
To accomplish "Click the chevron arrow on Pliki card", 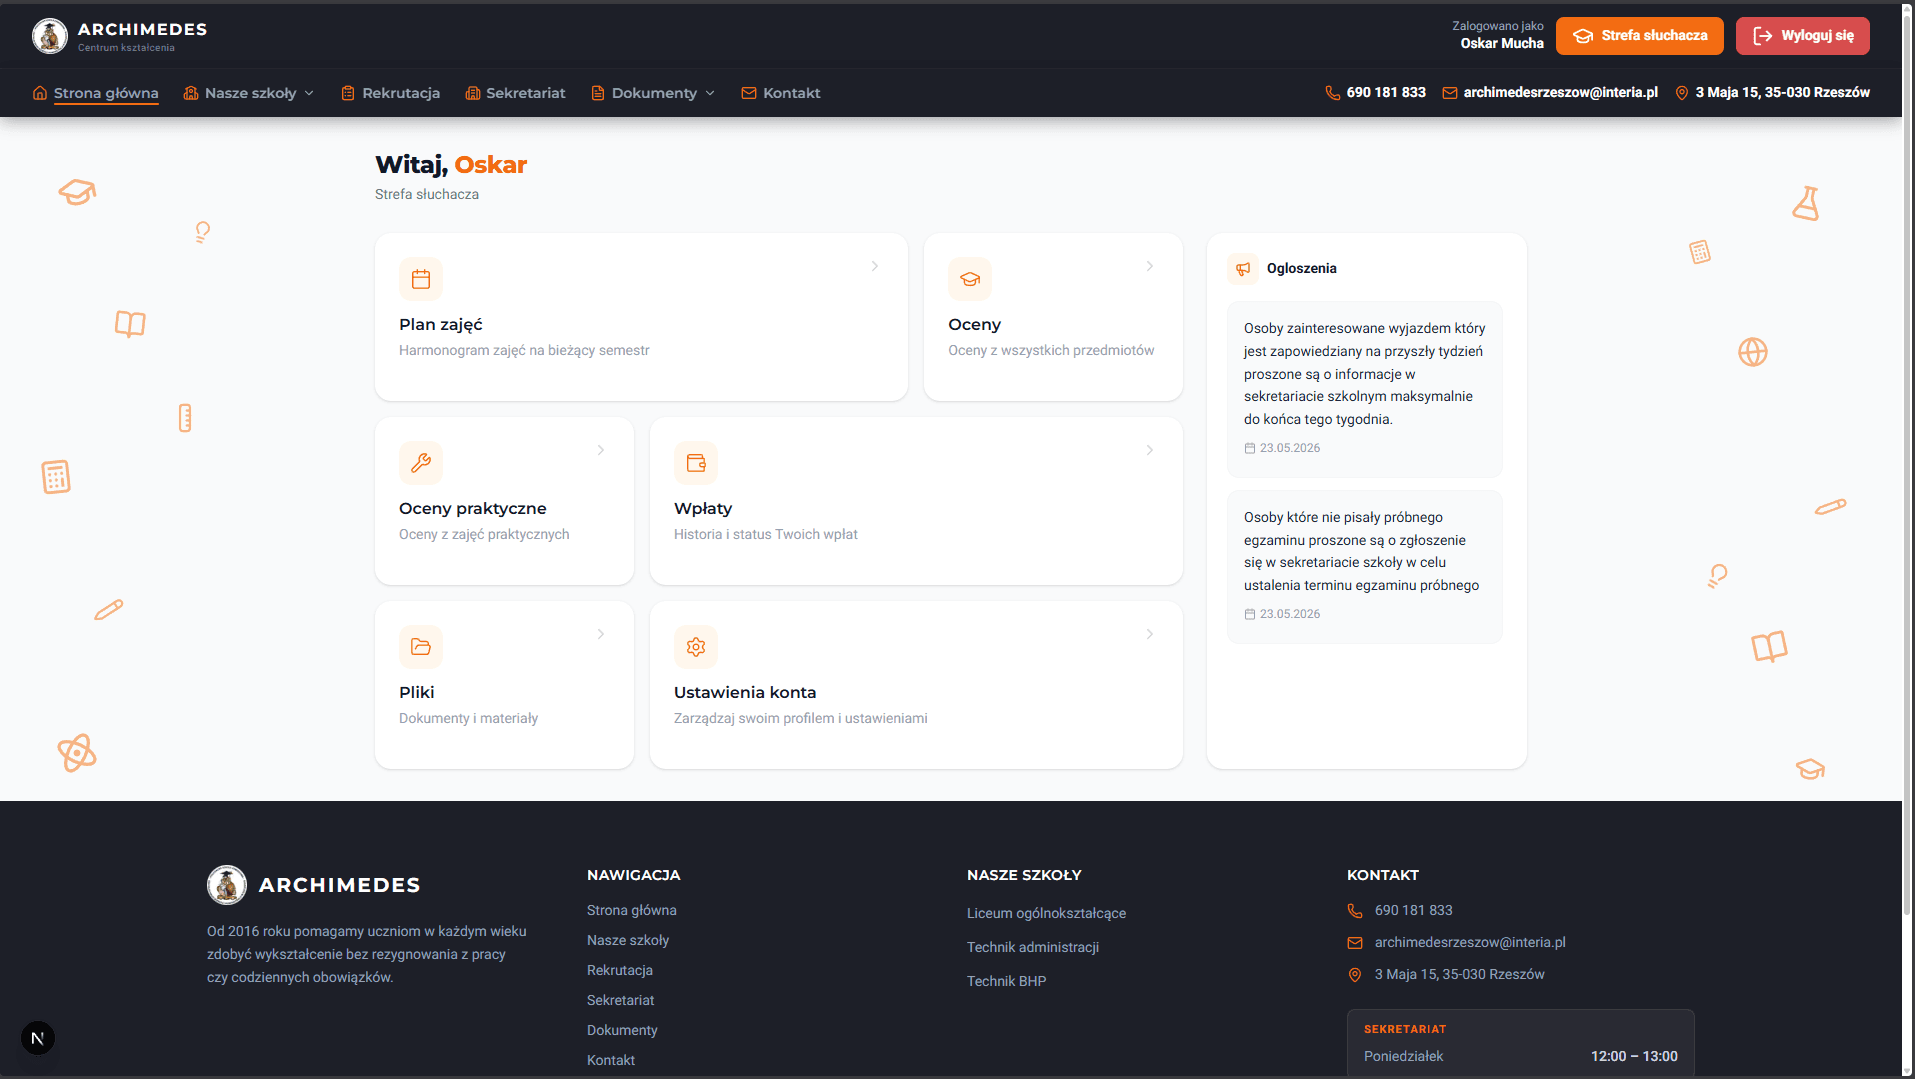I will pos(601,634).
